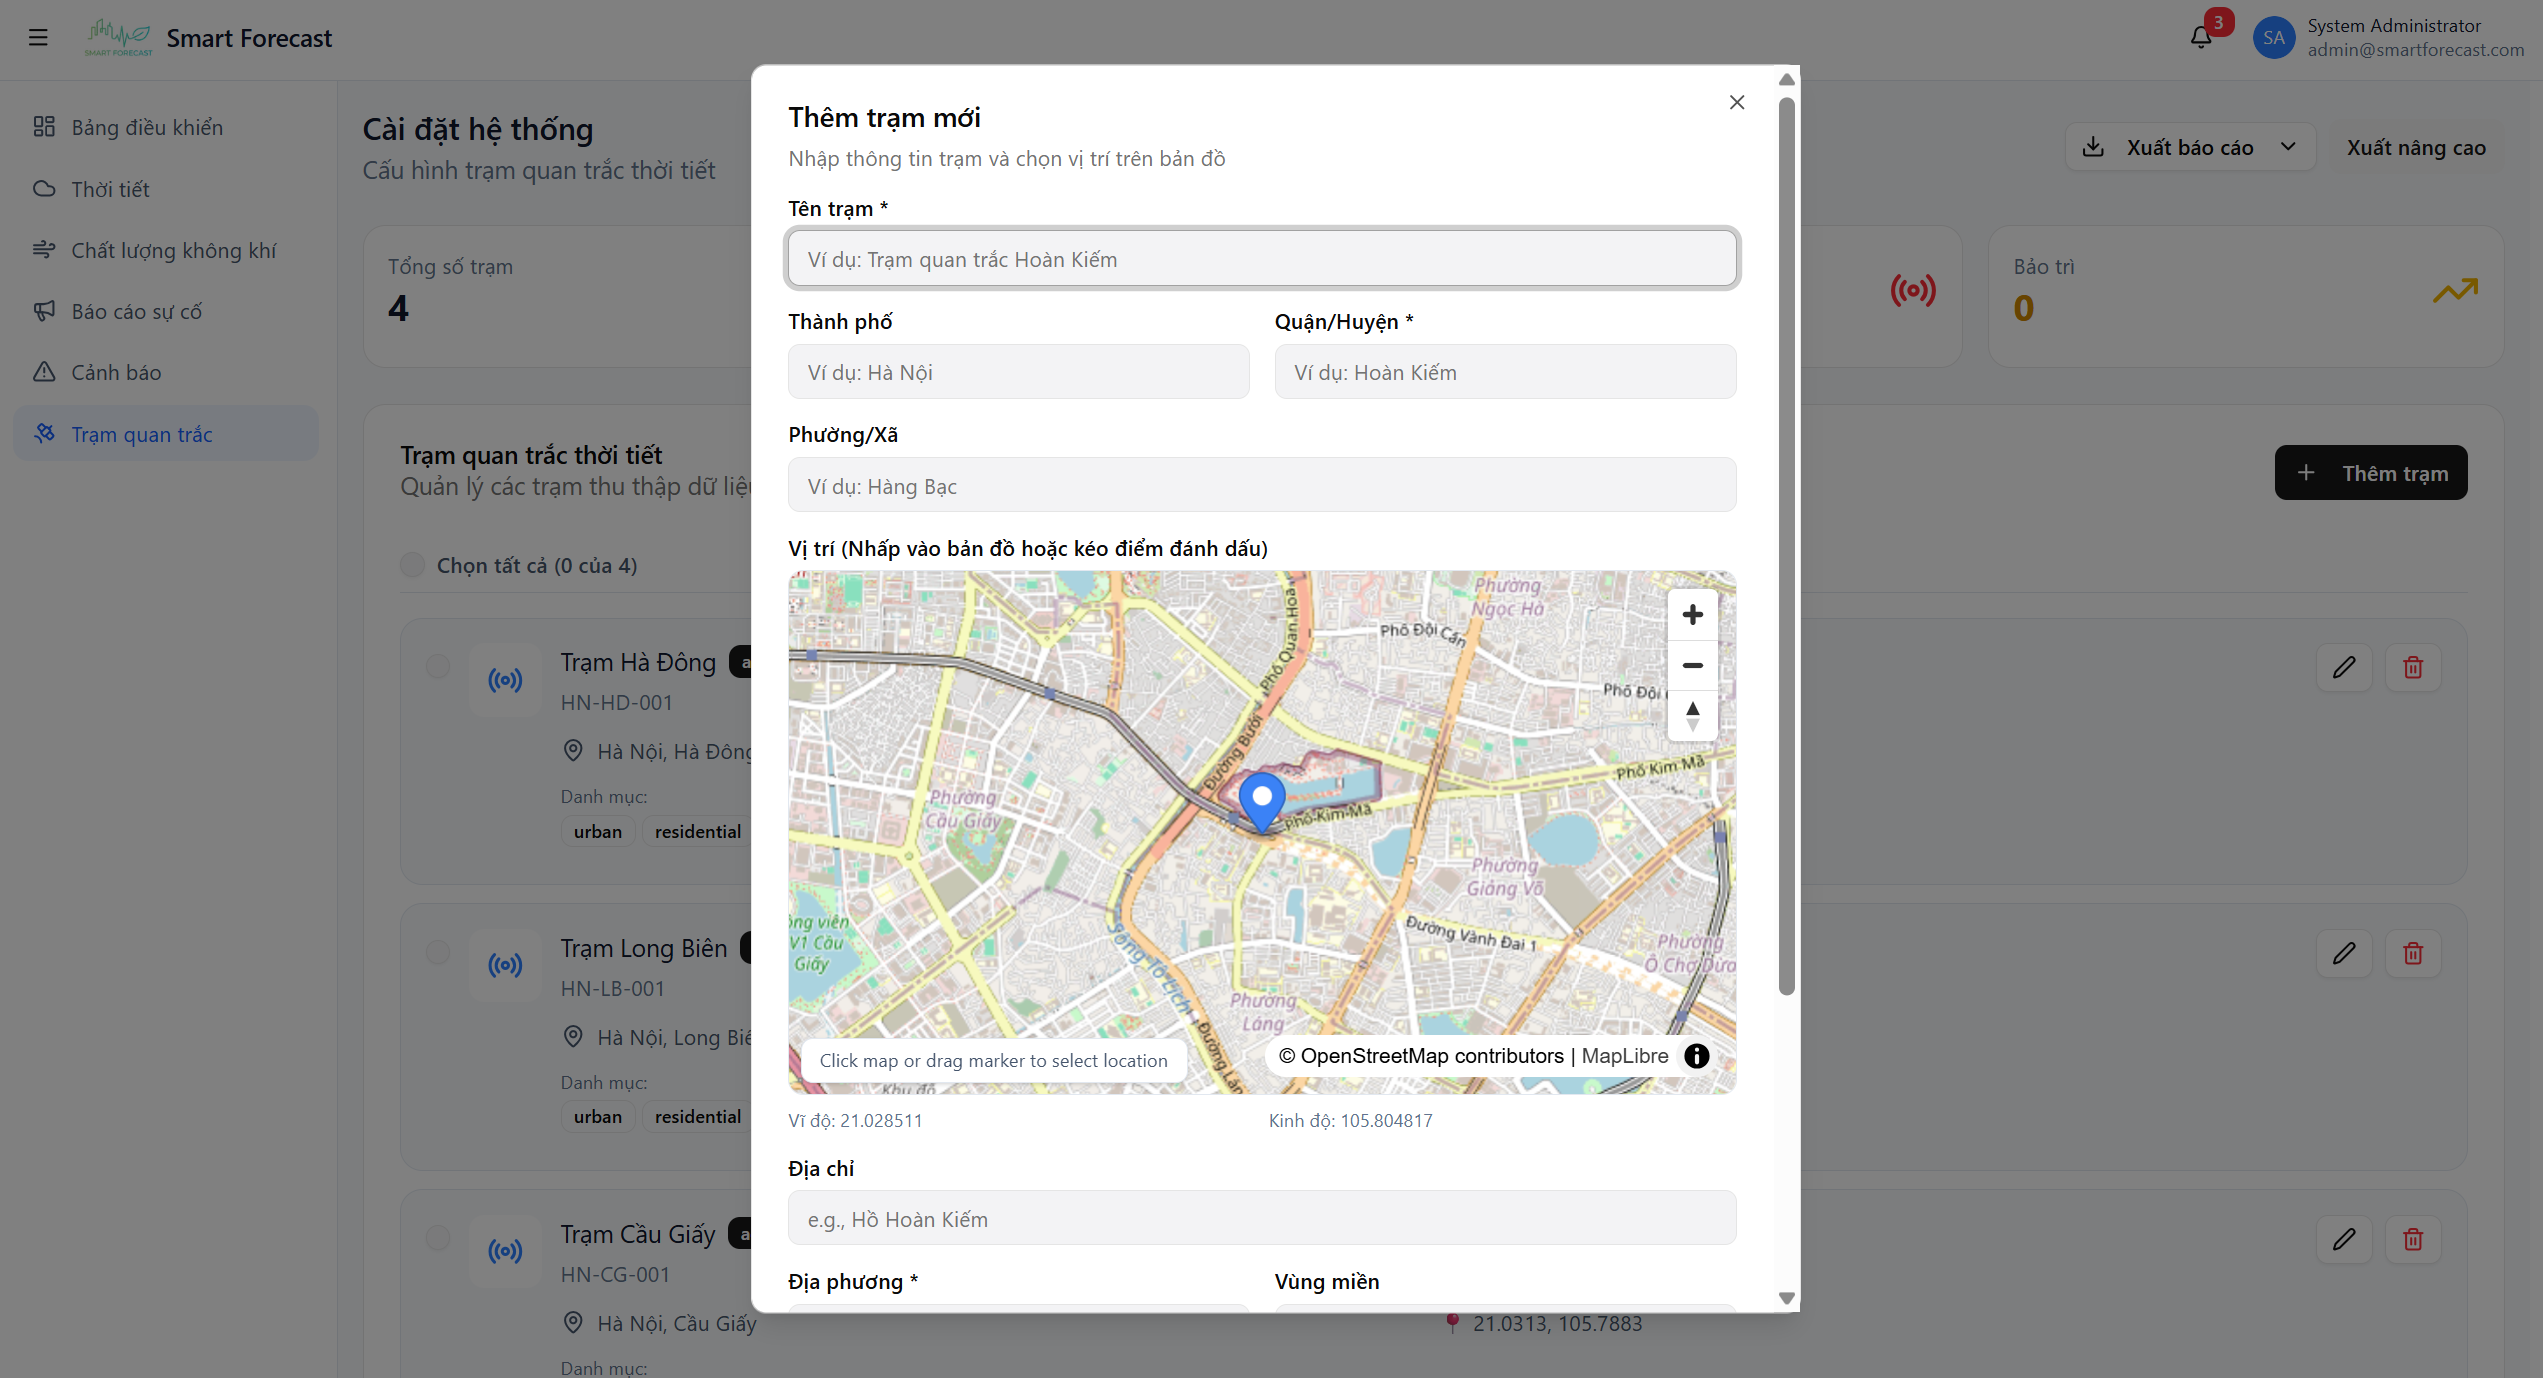Open 'Cảnh báo' in the sidebar
The height and width of the screenshot is (1378, 2543).
pyautogui.click(x=116, y=372)
